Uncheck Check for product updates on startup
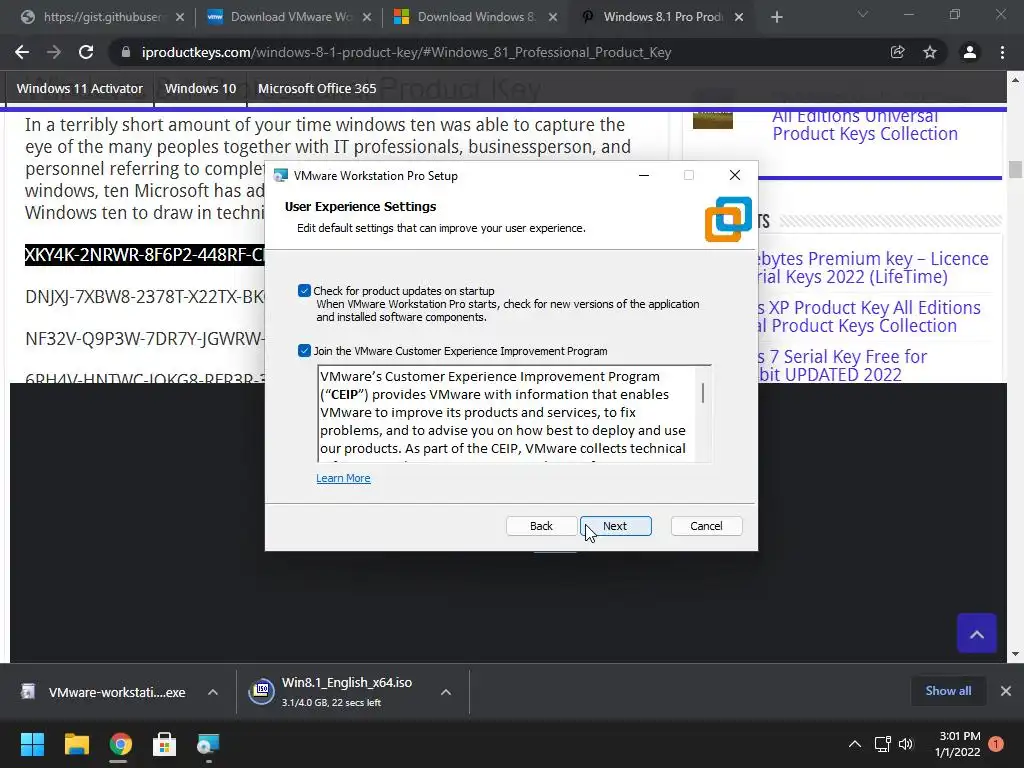 point(304,291)
